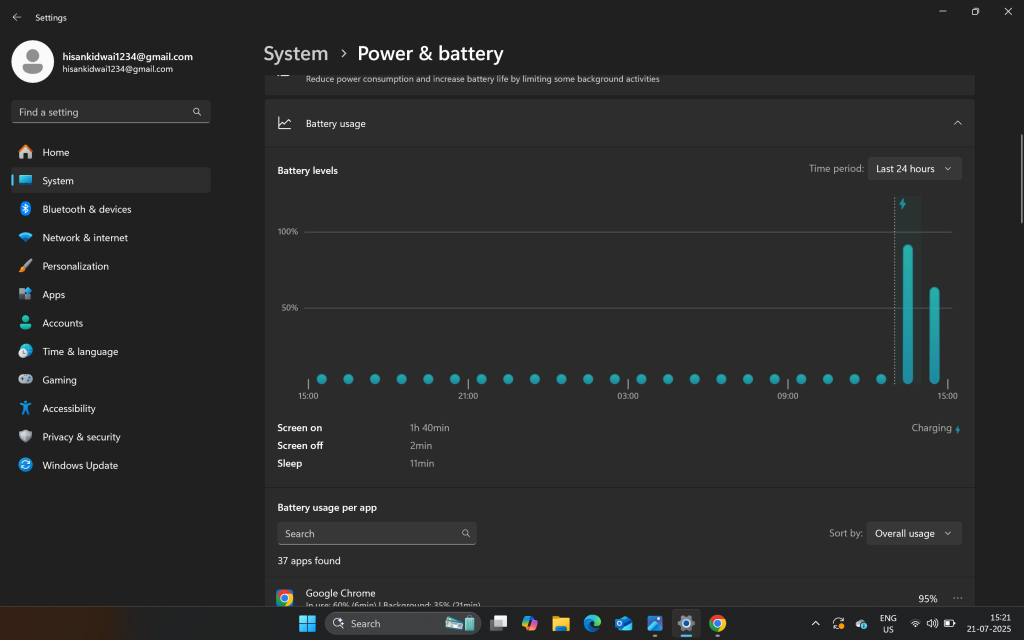The image size is (1024, 640).
Task: Open the Apps section
Action: (53, 294)
